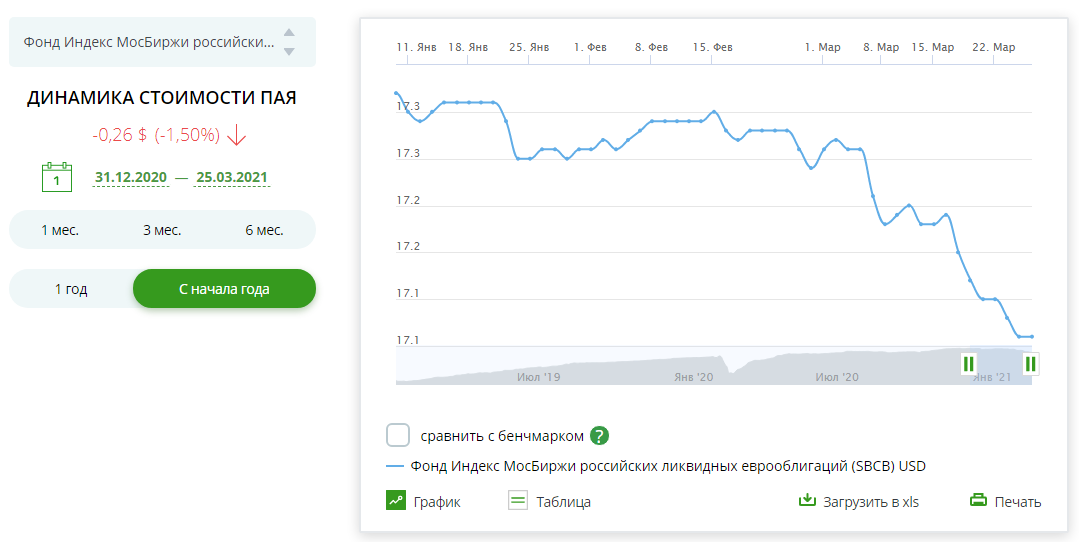
Task: Enable the сравнить с бенчмарком checkbox
Action: (x=398, y=435)
